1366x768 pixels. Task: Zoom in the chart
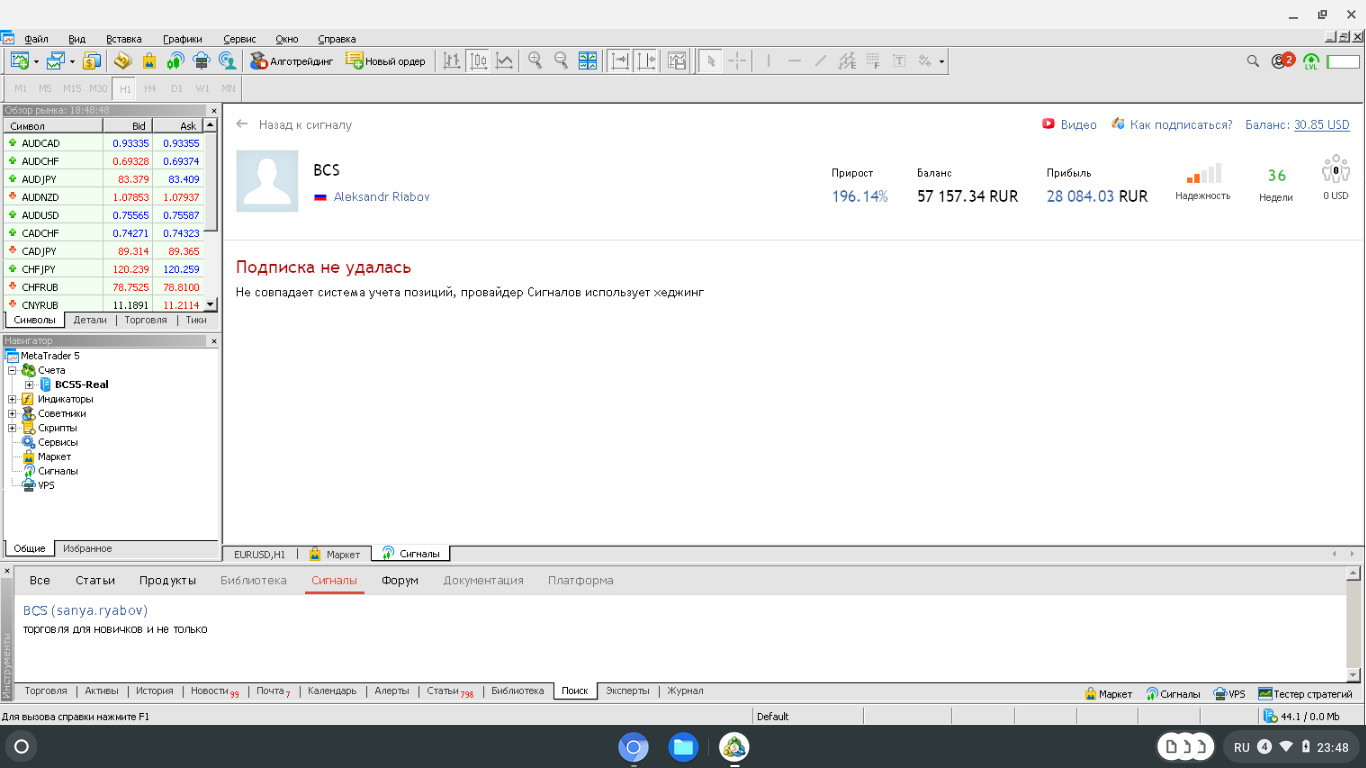(x=535, y=61)
